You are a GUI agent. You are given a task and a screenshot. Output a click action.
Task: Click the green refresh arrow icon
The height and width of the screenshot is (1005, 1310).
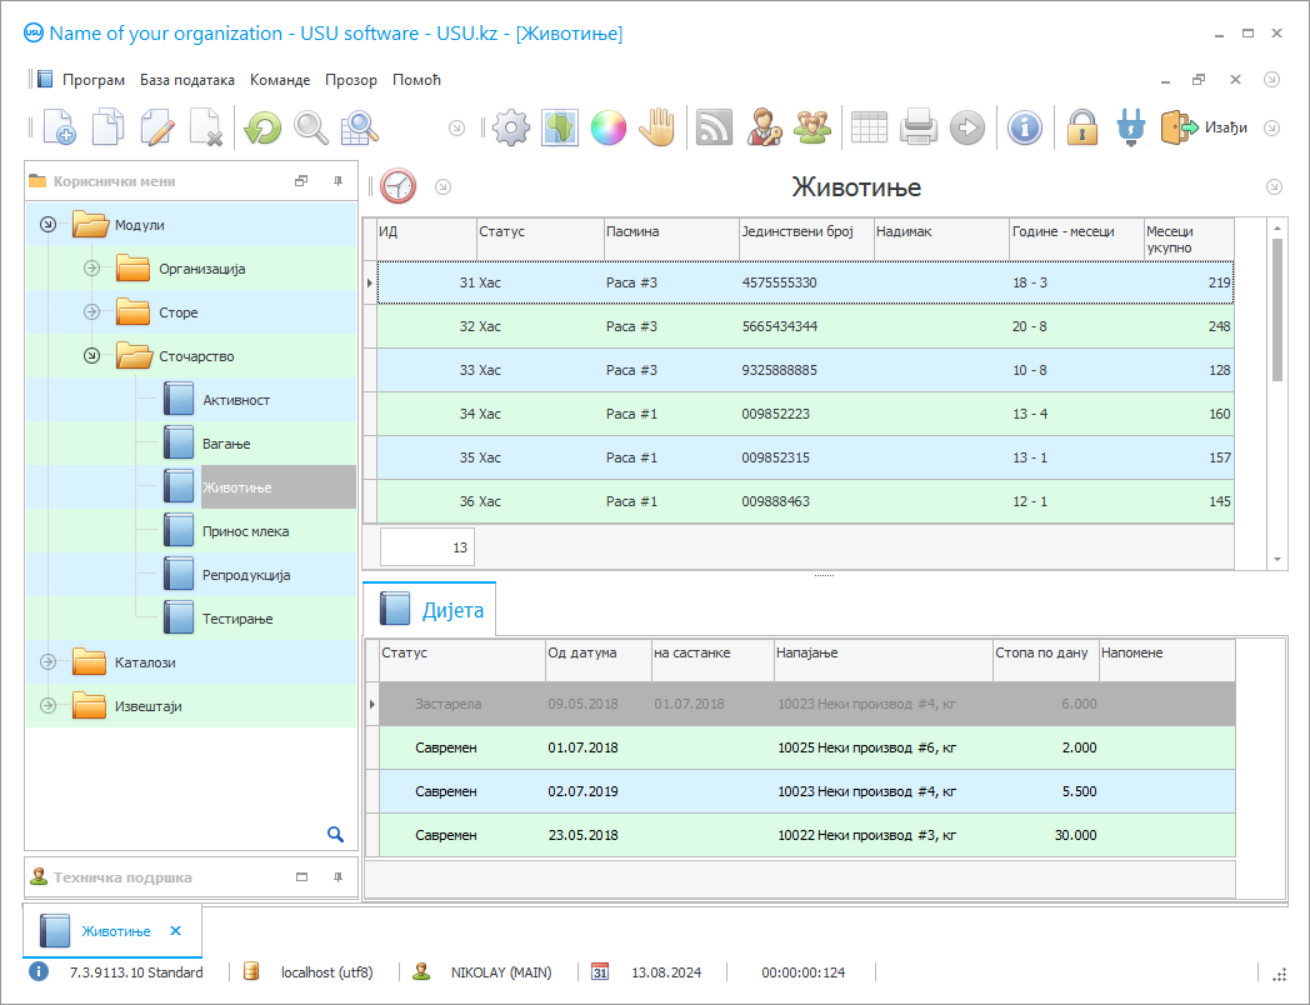(263, 128)
